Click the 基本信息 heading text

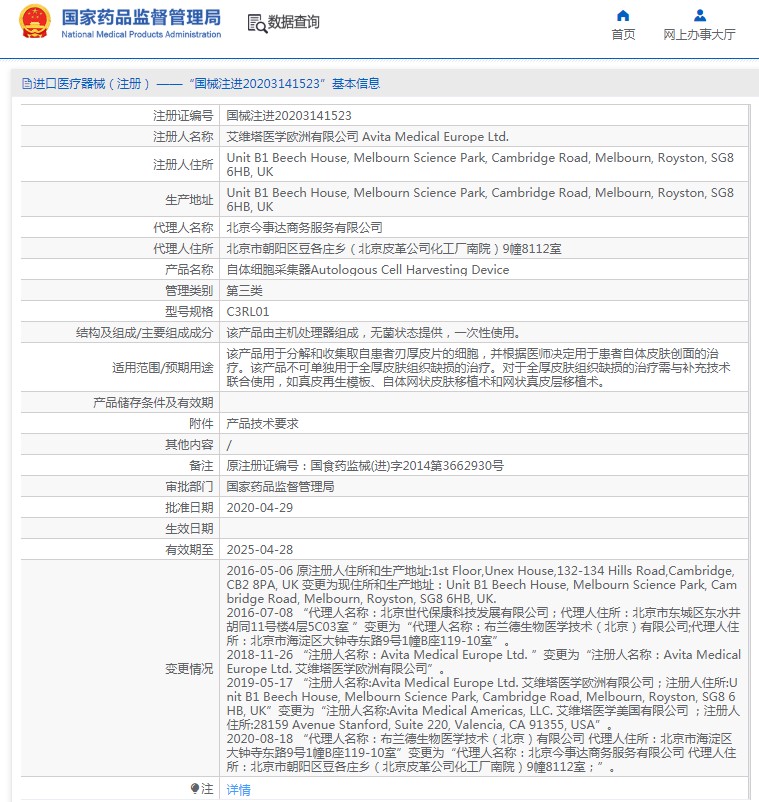tap(356, 83)
